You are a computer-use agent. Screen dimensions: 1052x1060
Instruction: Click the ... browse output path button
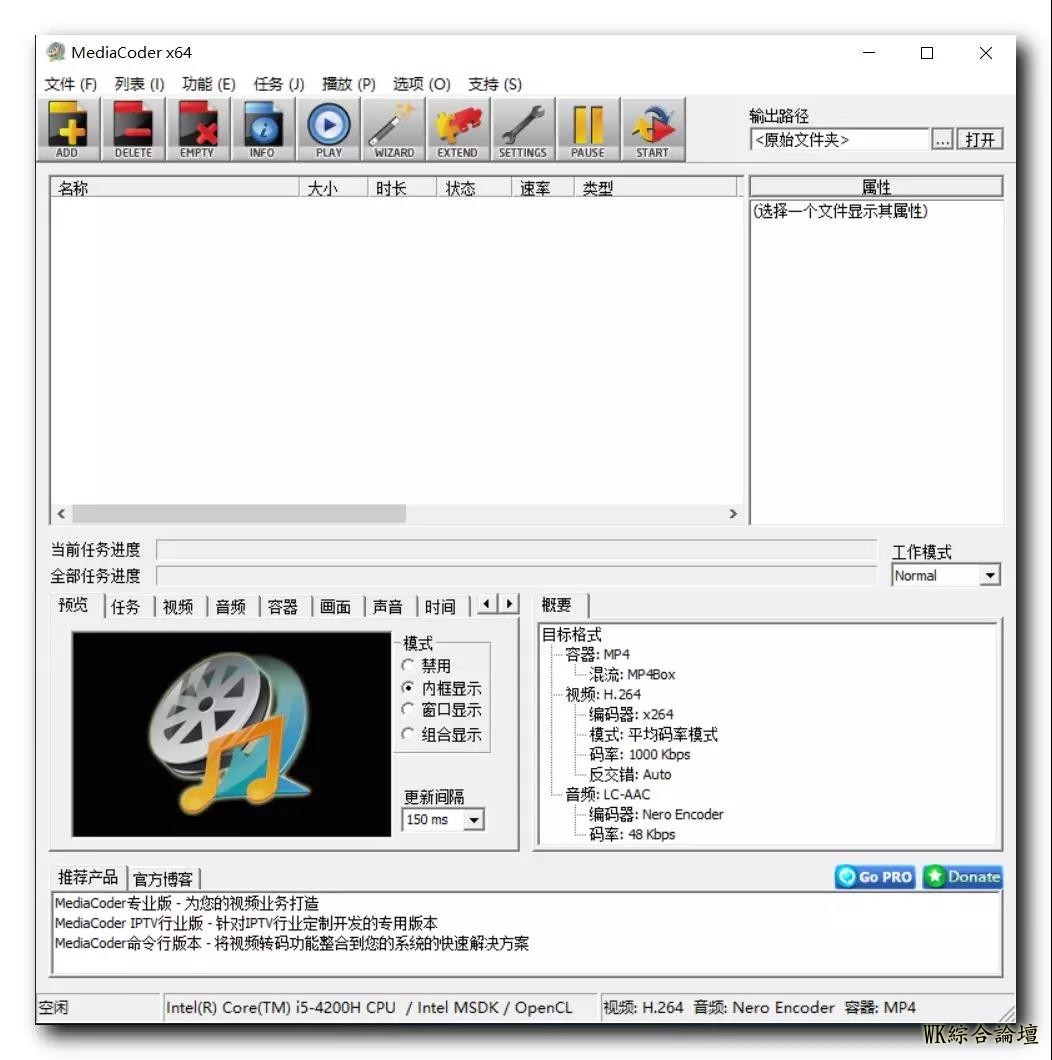[x=942, y=139]
